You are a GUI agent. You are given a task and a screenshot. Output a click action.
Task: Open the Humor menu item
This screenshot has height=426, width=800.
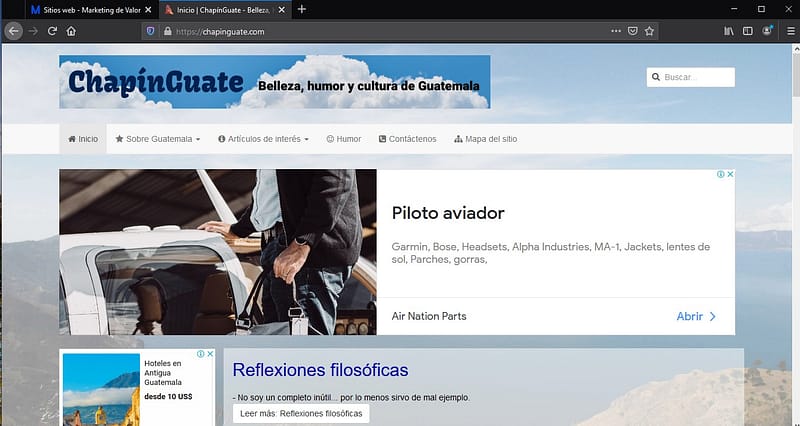tap(343, 139)
